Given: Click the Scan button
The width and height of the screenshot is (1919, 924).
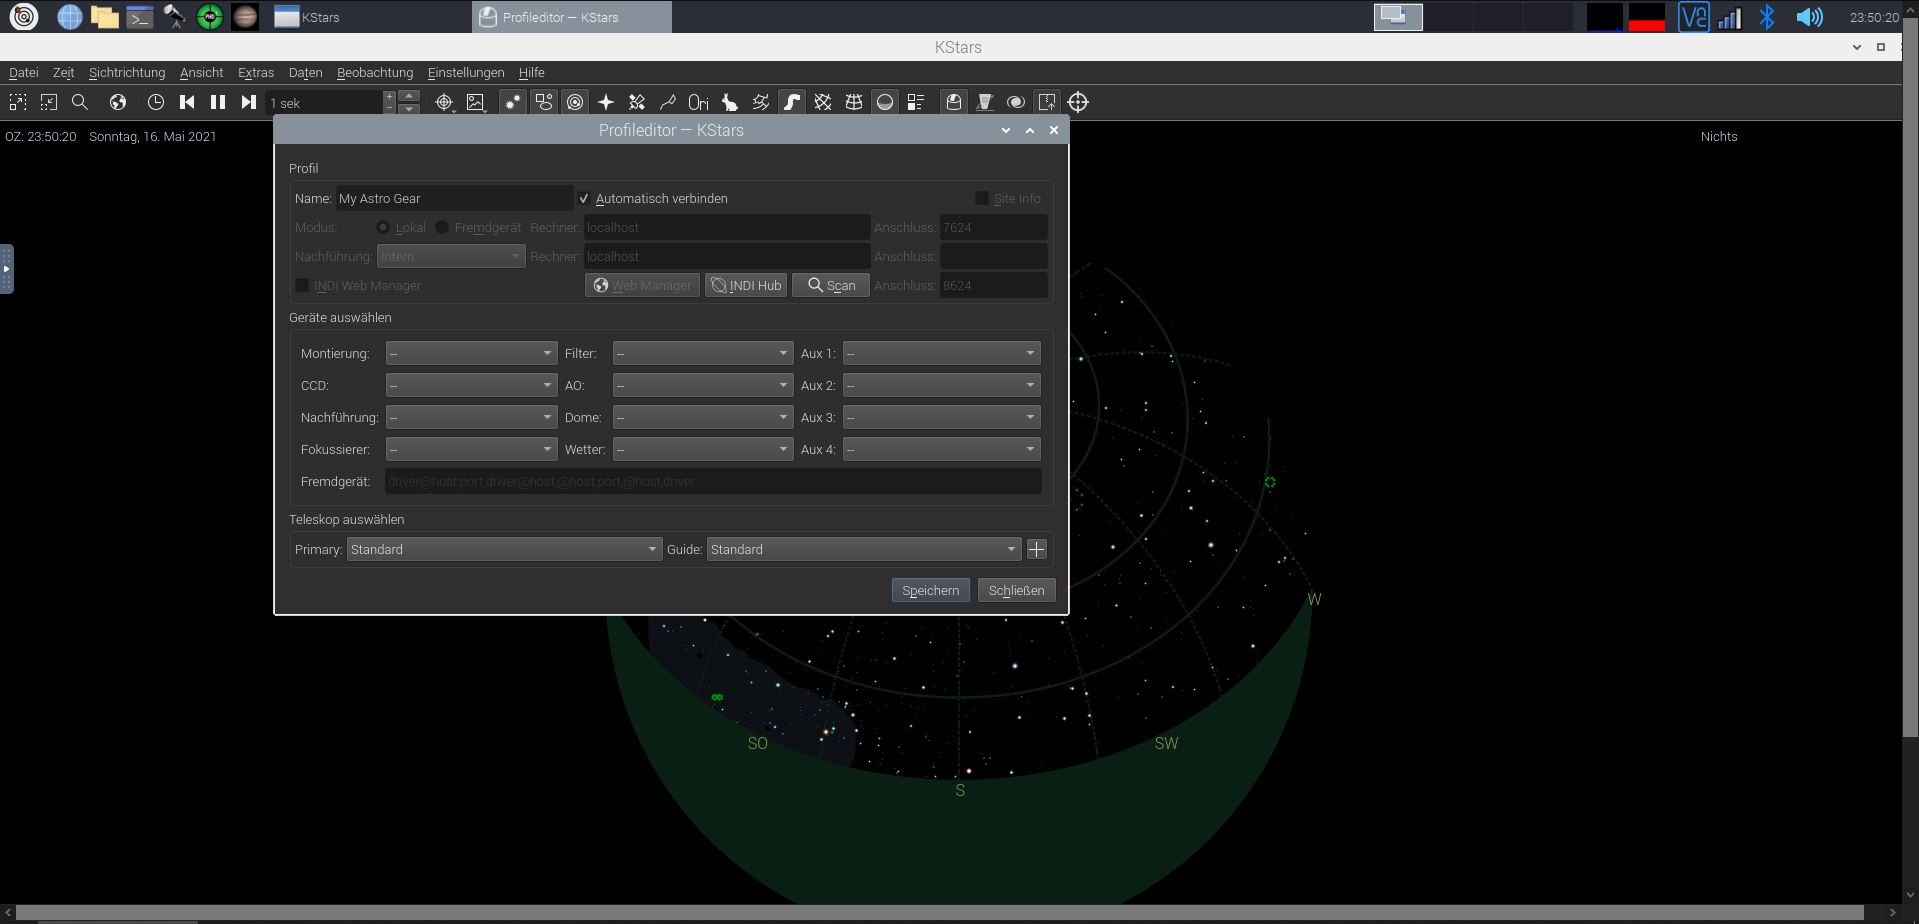Looking at the screenshot, I should [831, 285].
